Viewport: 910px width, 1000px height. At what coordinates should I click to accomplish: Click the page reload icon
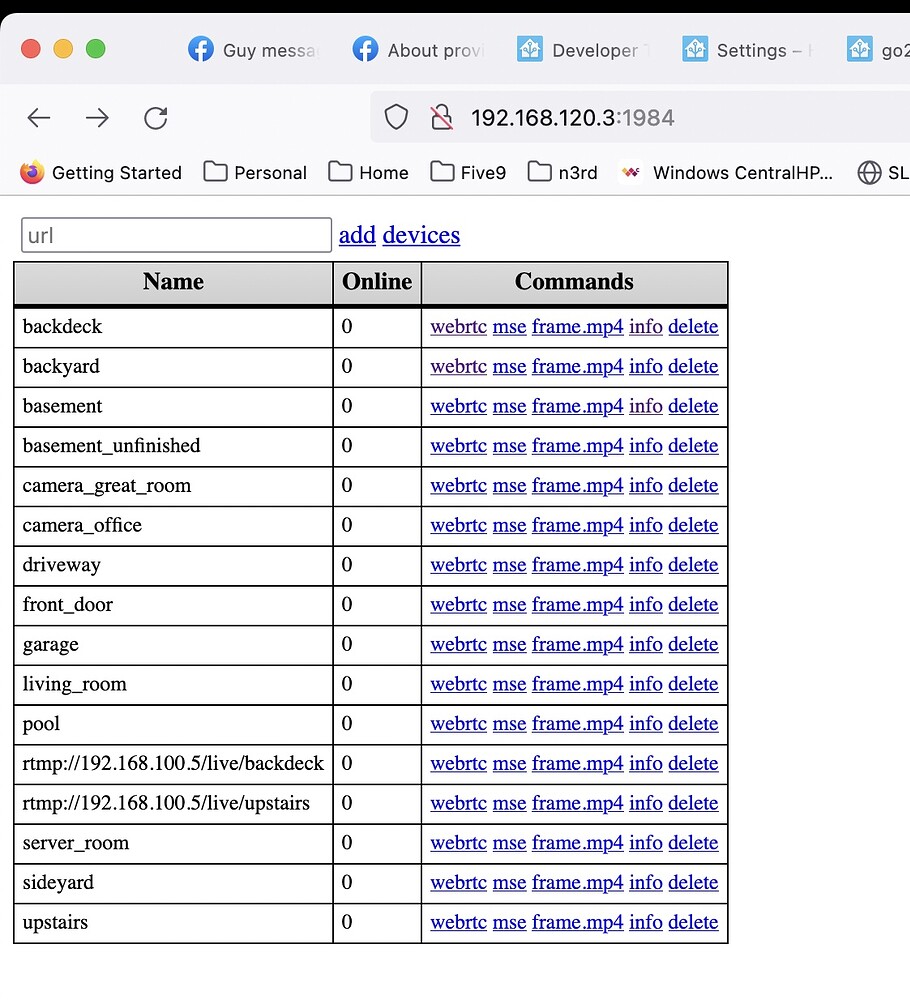(155, 117)
